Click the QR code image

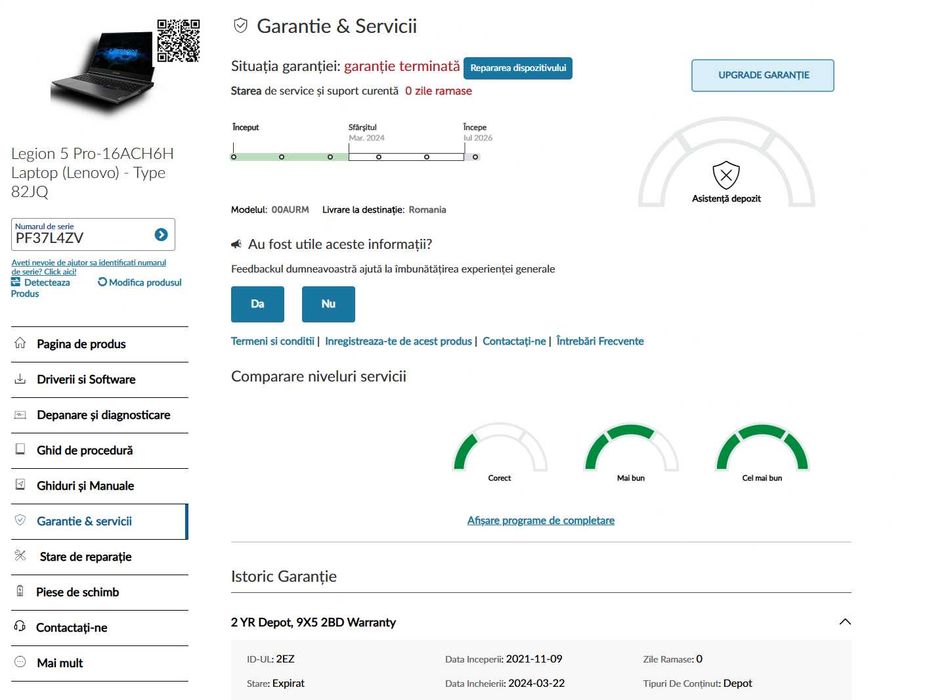click(x=178, y=40)
